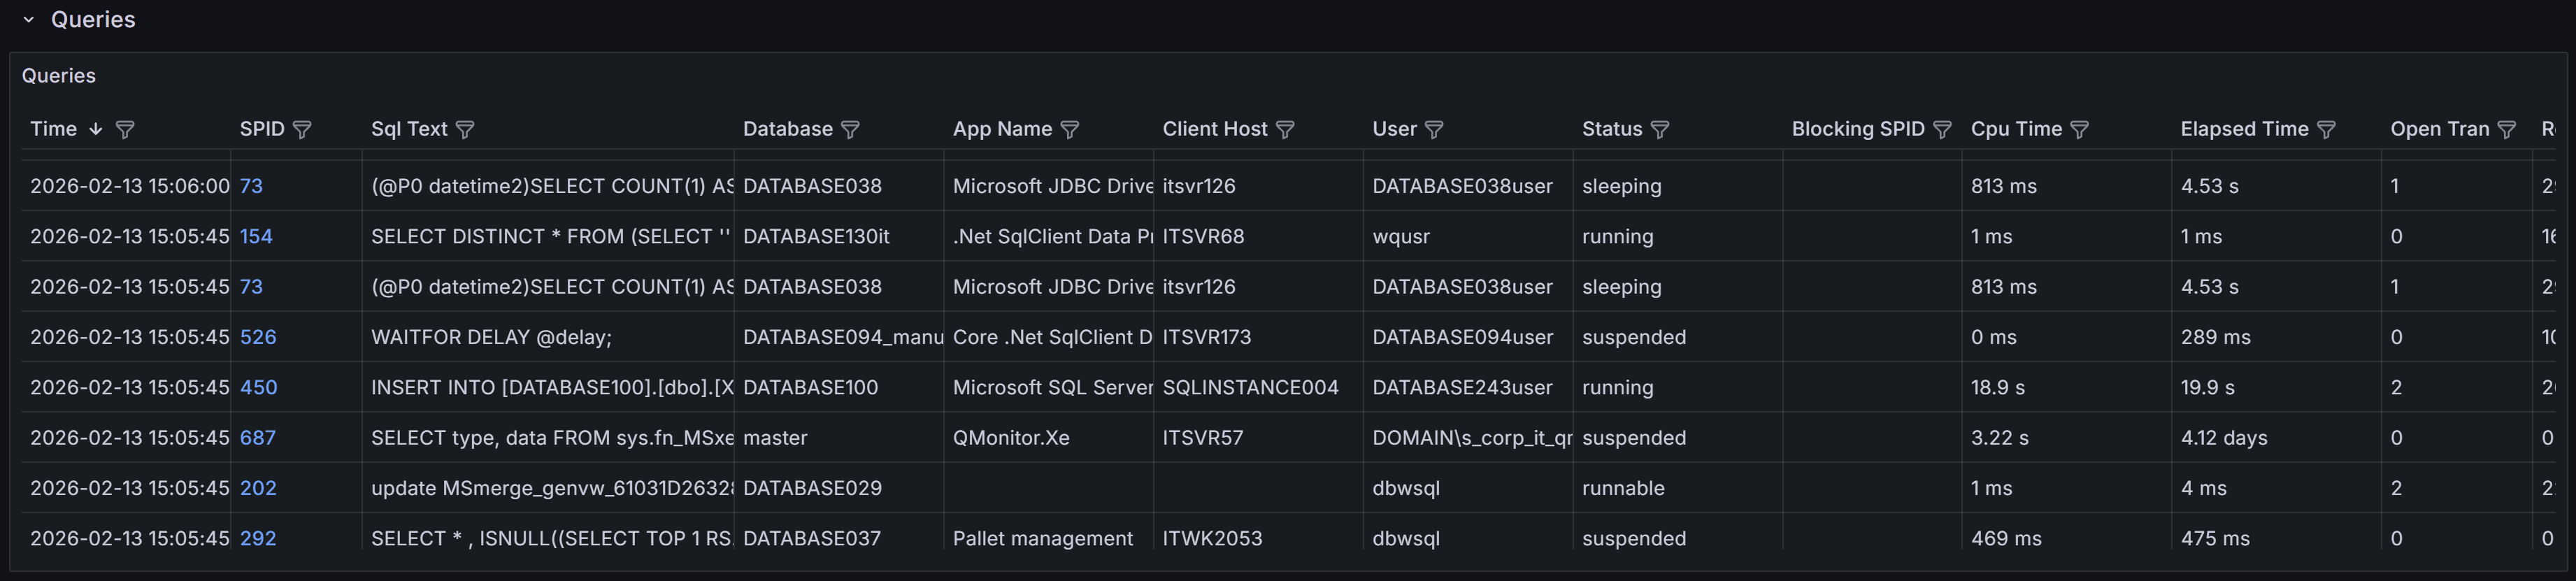Select the WAITFOR DELAY @delay; cell

tap(548, 337)
